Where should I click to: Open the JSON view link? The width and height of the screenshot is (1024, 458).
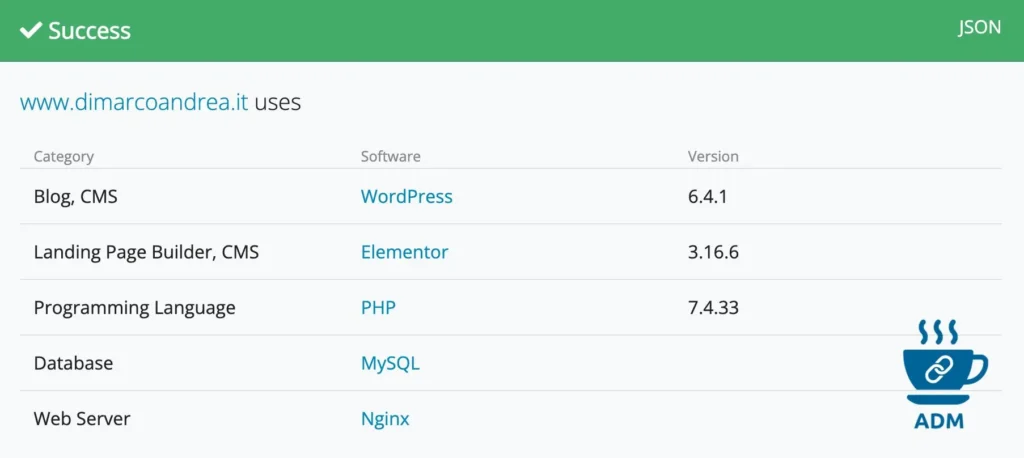click(979, 28)
